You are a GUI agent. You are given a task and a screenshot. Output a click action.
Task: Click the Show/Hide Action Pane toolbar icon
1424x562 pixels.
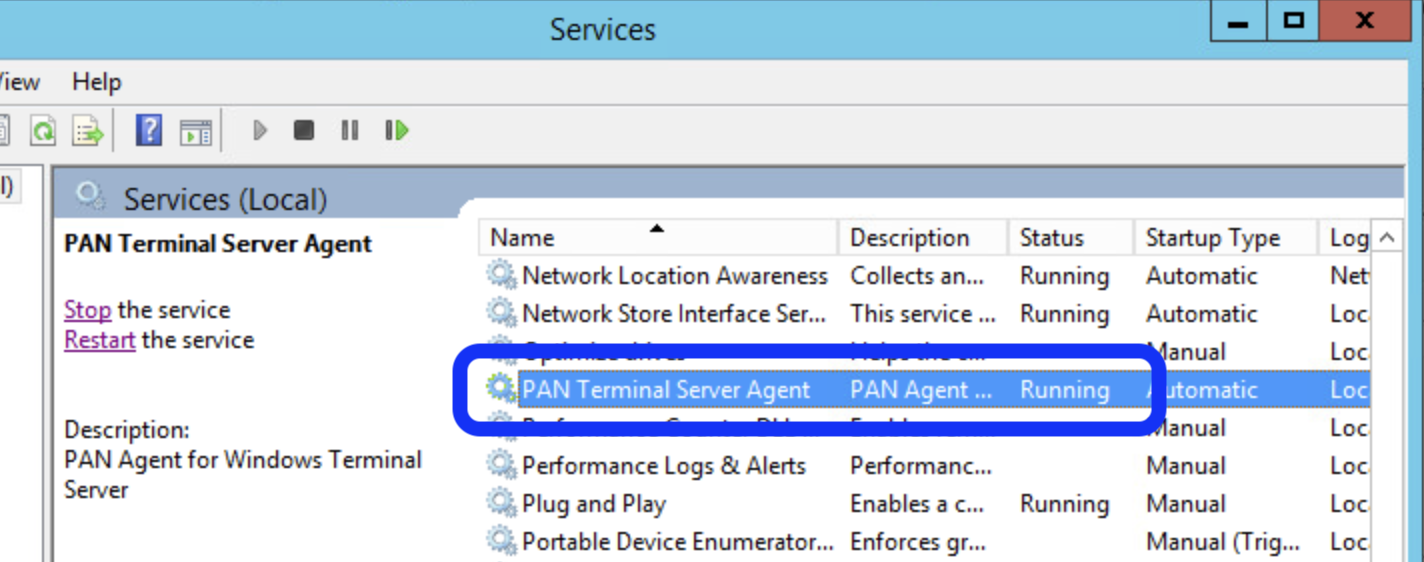(196, 131)
